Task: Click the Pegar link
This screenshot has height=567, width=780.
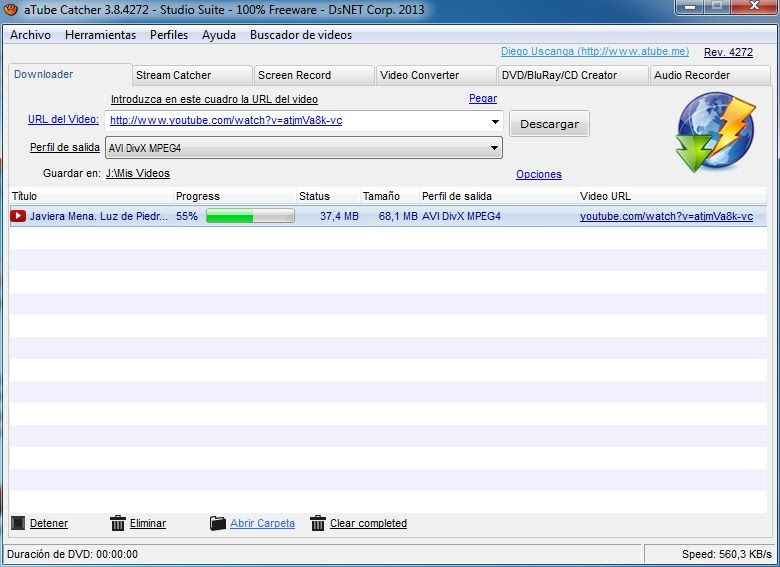Action: tap(483, 98)
